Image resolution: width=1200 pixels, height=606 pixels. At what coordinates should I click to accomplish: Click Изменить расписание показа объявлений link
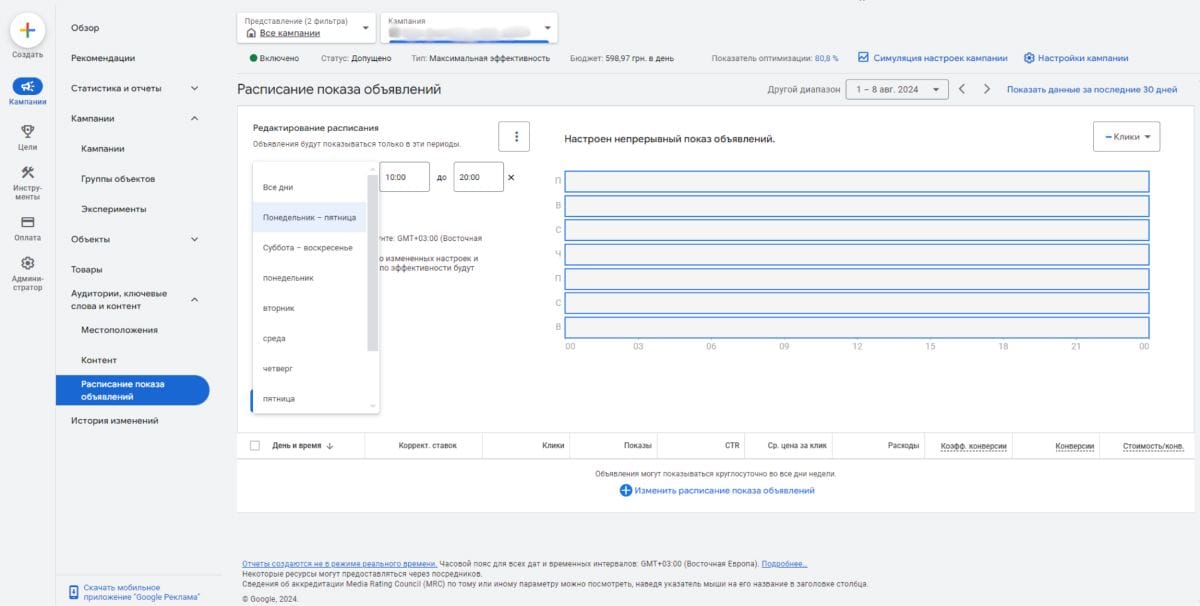(725, 490)
